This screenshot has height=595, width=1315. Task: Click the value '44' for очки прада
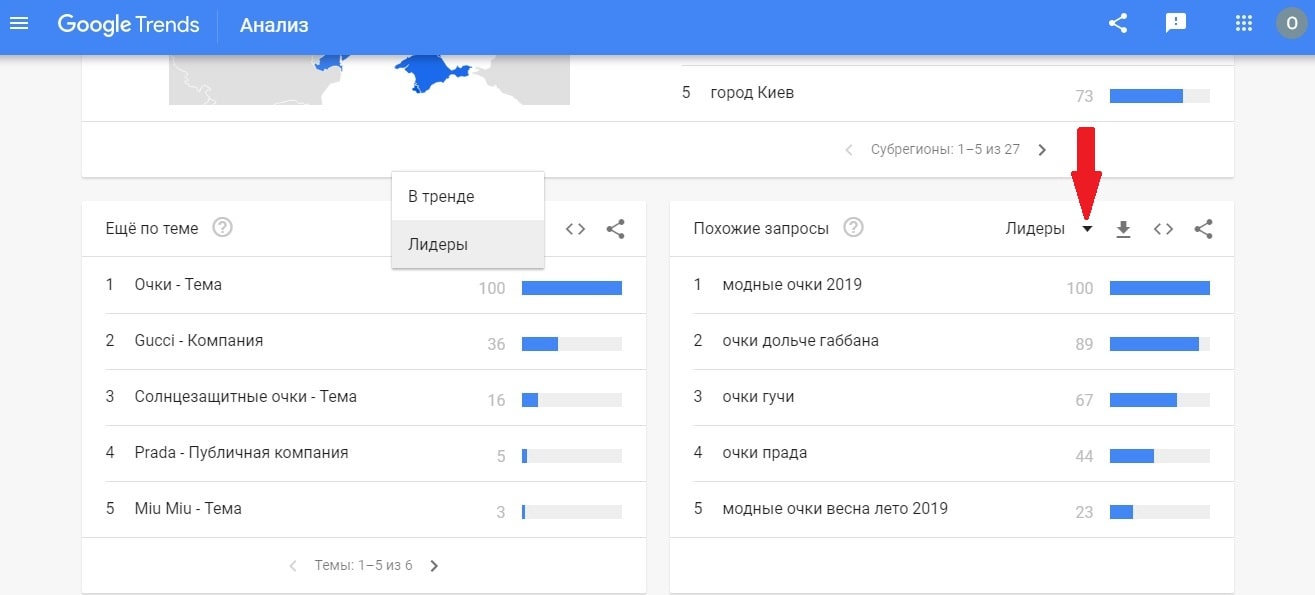coord(1084,456)
